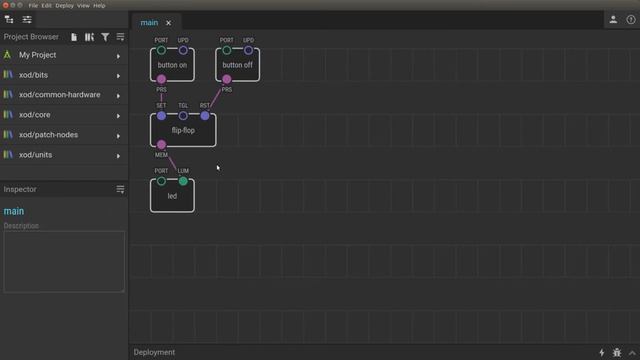Click SET pin on flip-flop

tap(161, 116)
